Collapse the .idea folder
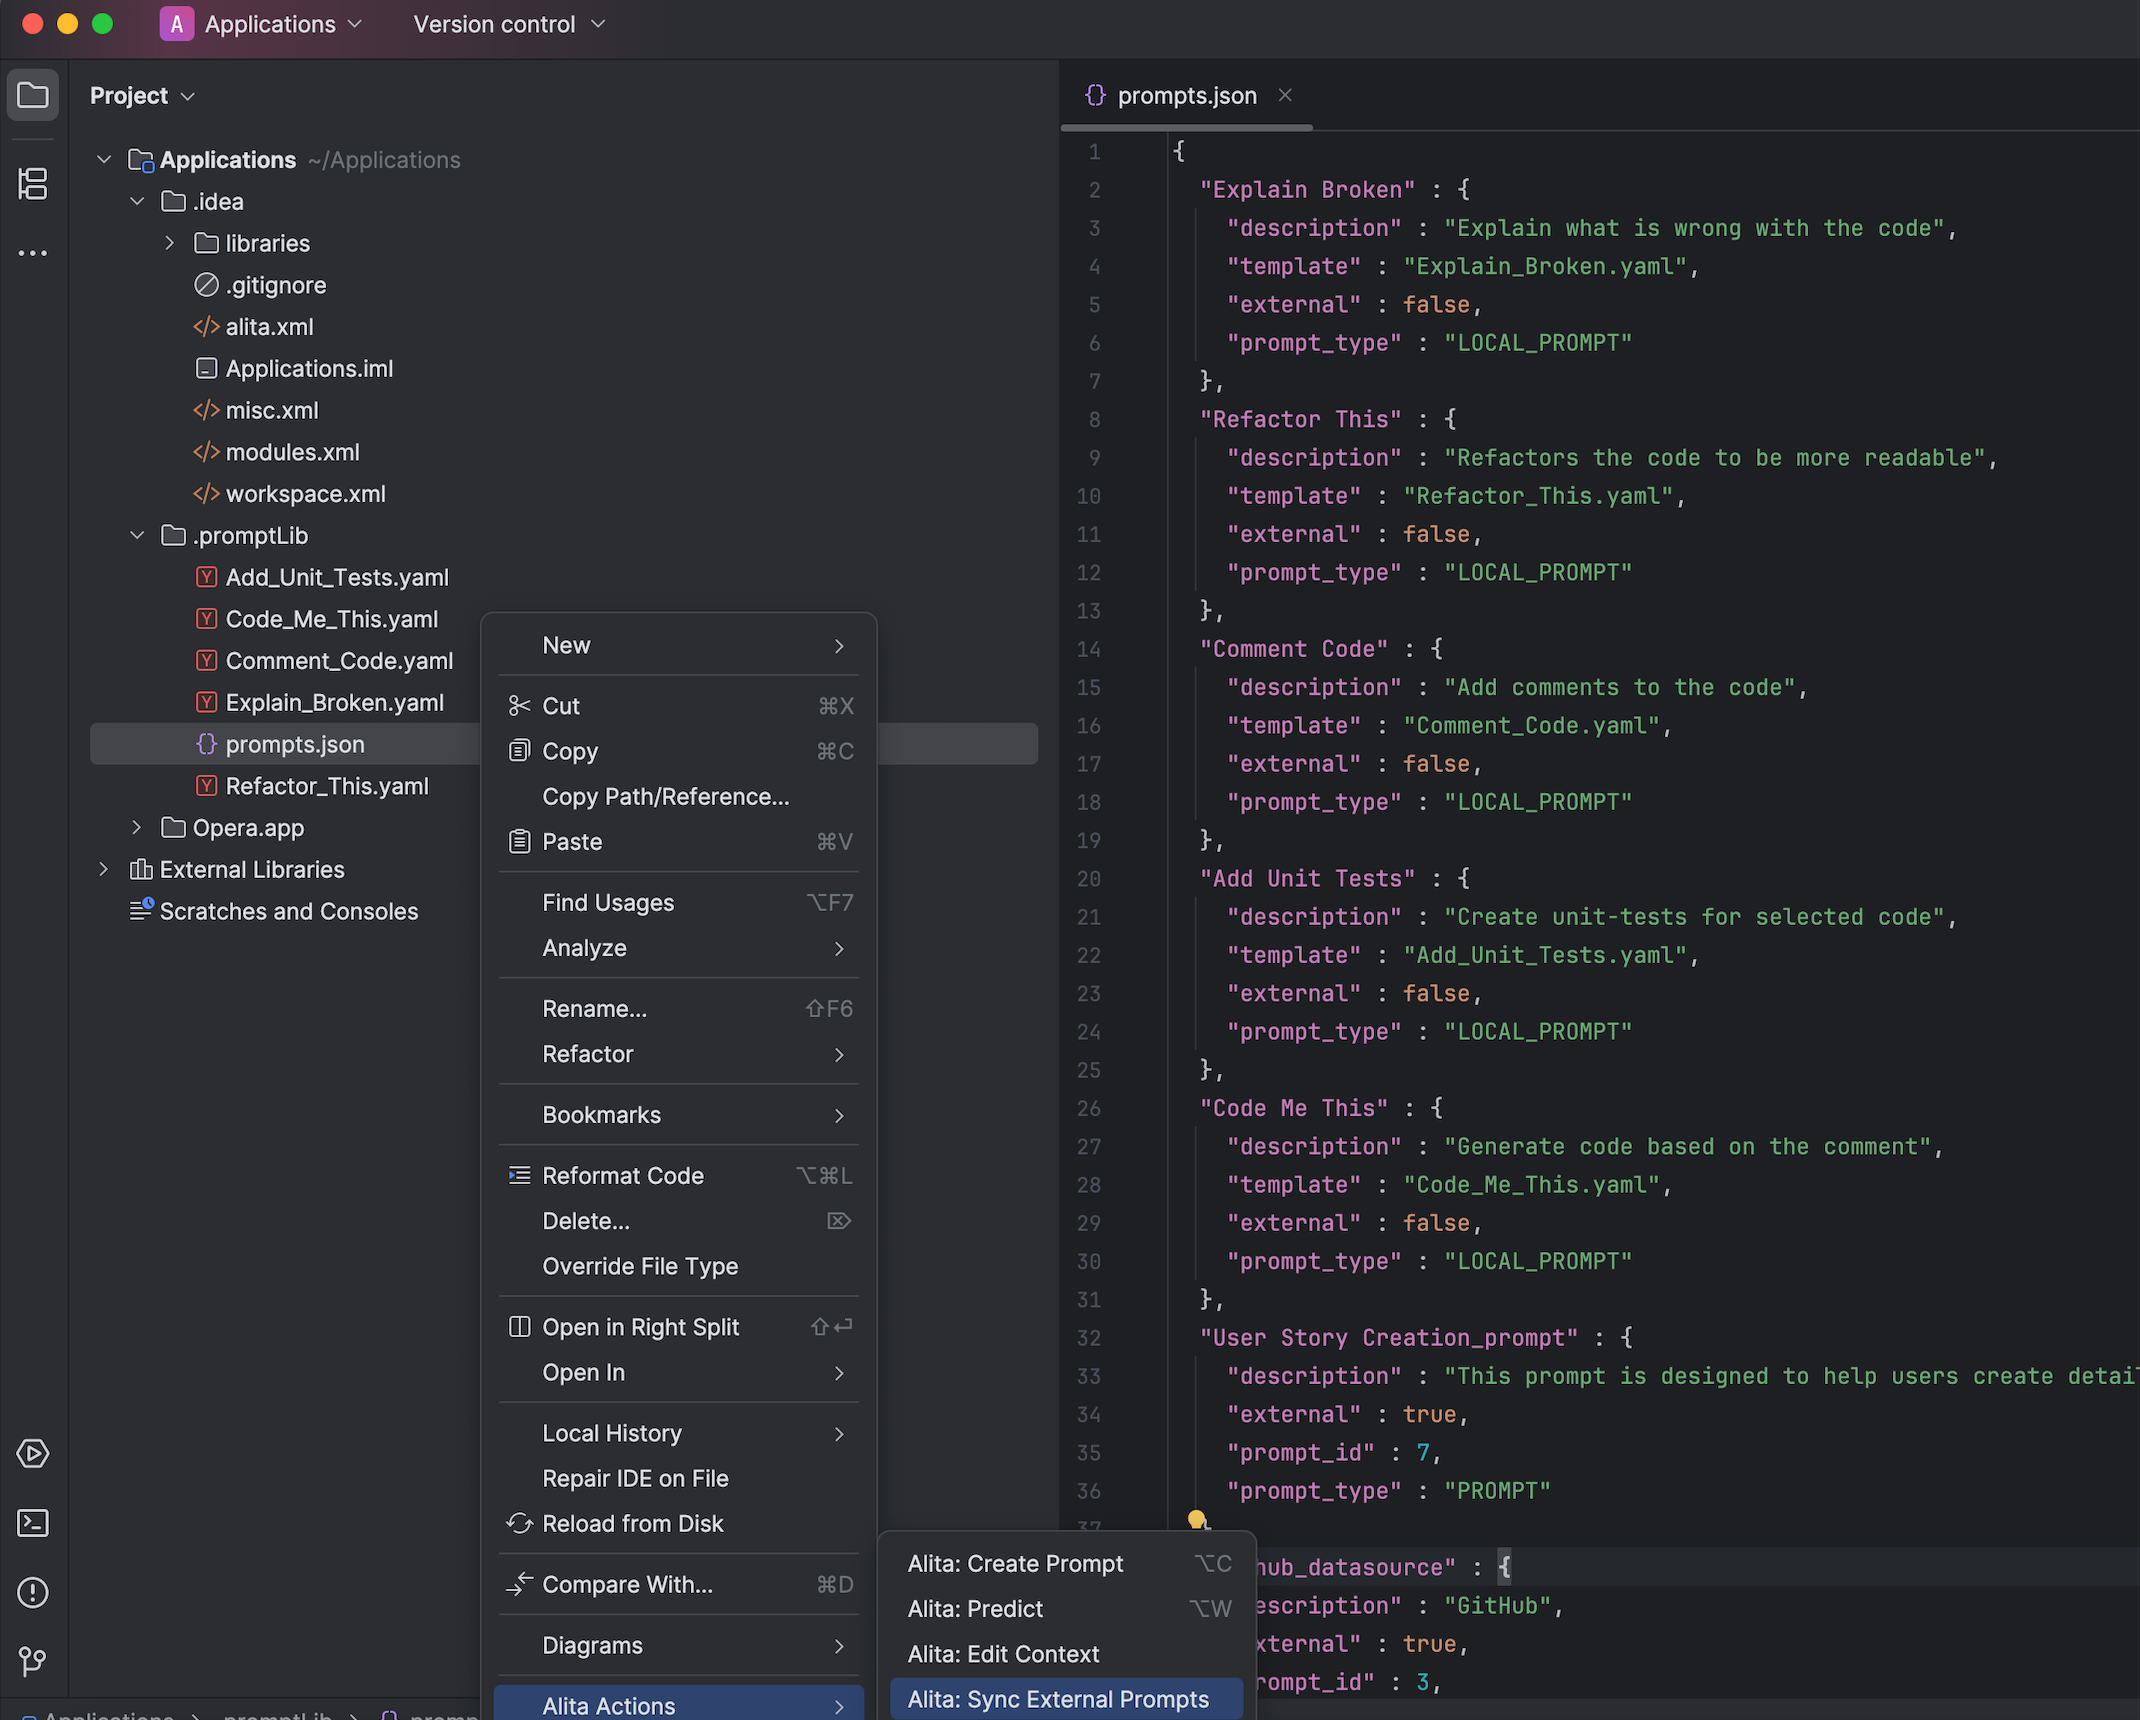2140x1720 pixels. [138, 201]
